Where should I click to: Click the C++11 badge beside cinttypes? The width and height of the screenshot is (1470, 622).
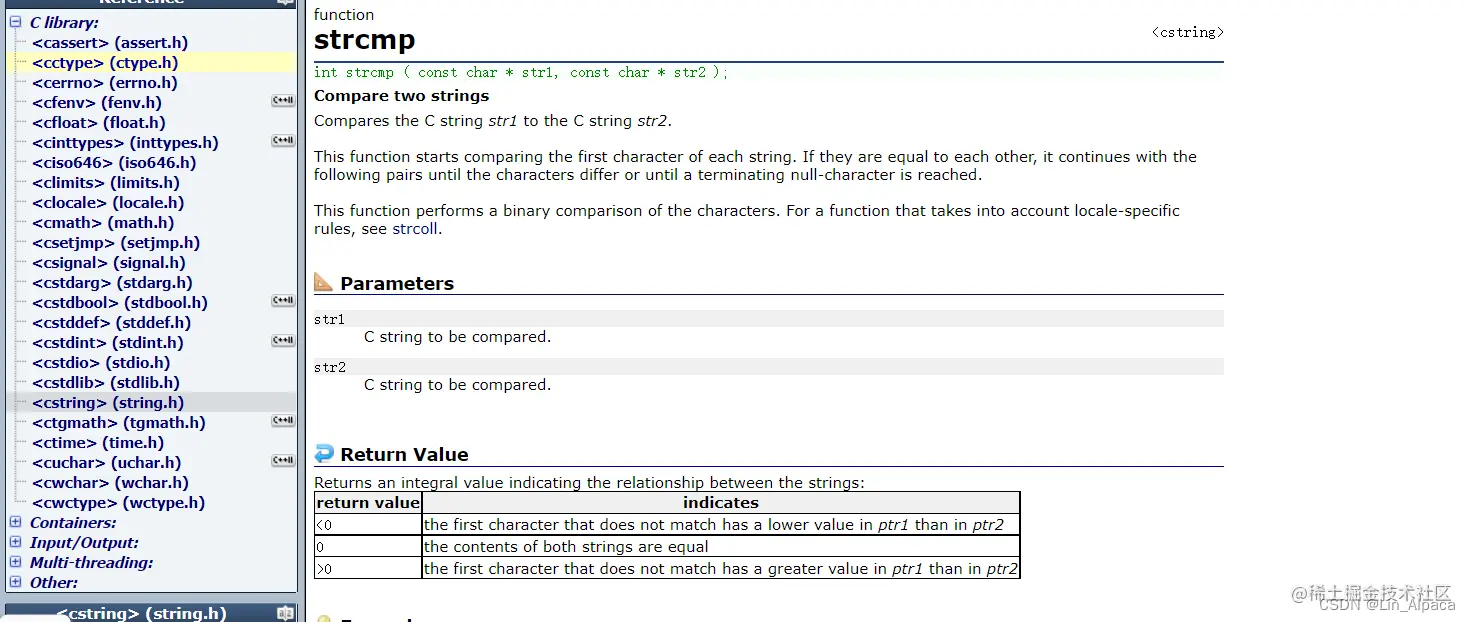tap(283, 141)
